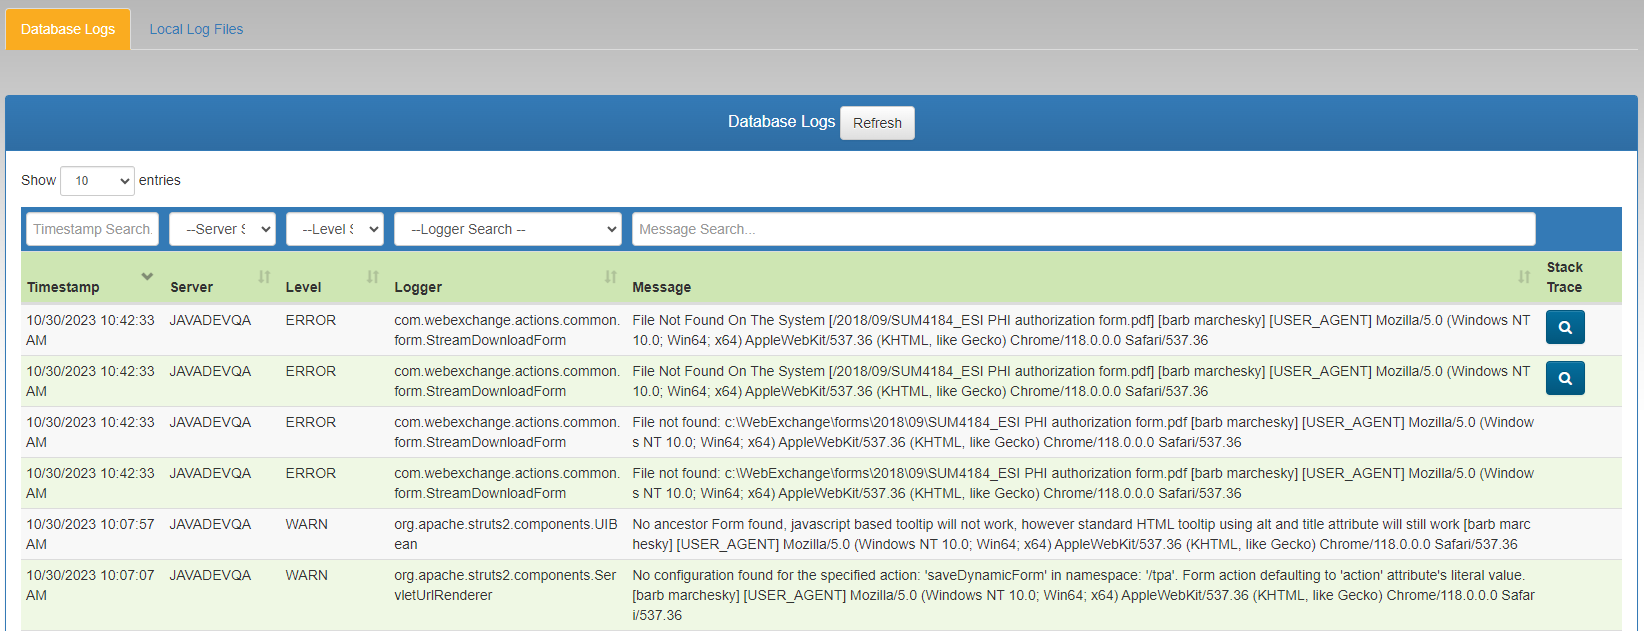Screen dimensions: 1644x631
Task: Switch to the Database Logs tab
Action: pyautogui.click(x=68, y=29)
